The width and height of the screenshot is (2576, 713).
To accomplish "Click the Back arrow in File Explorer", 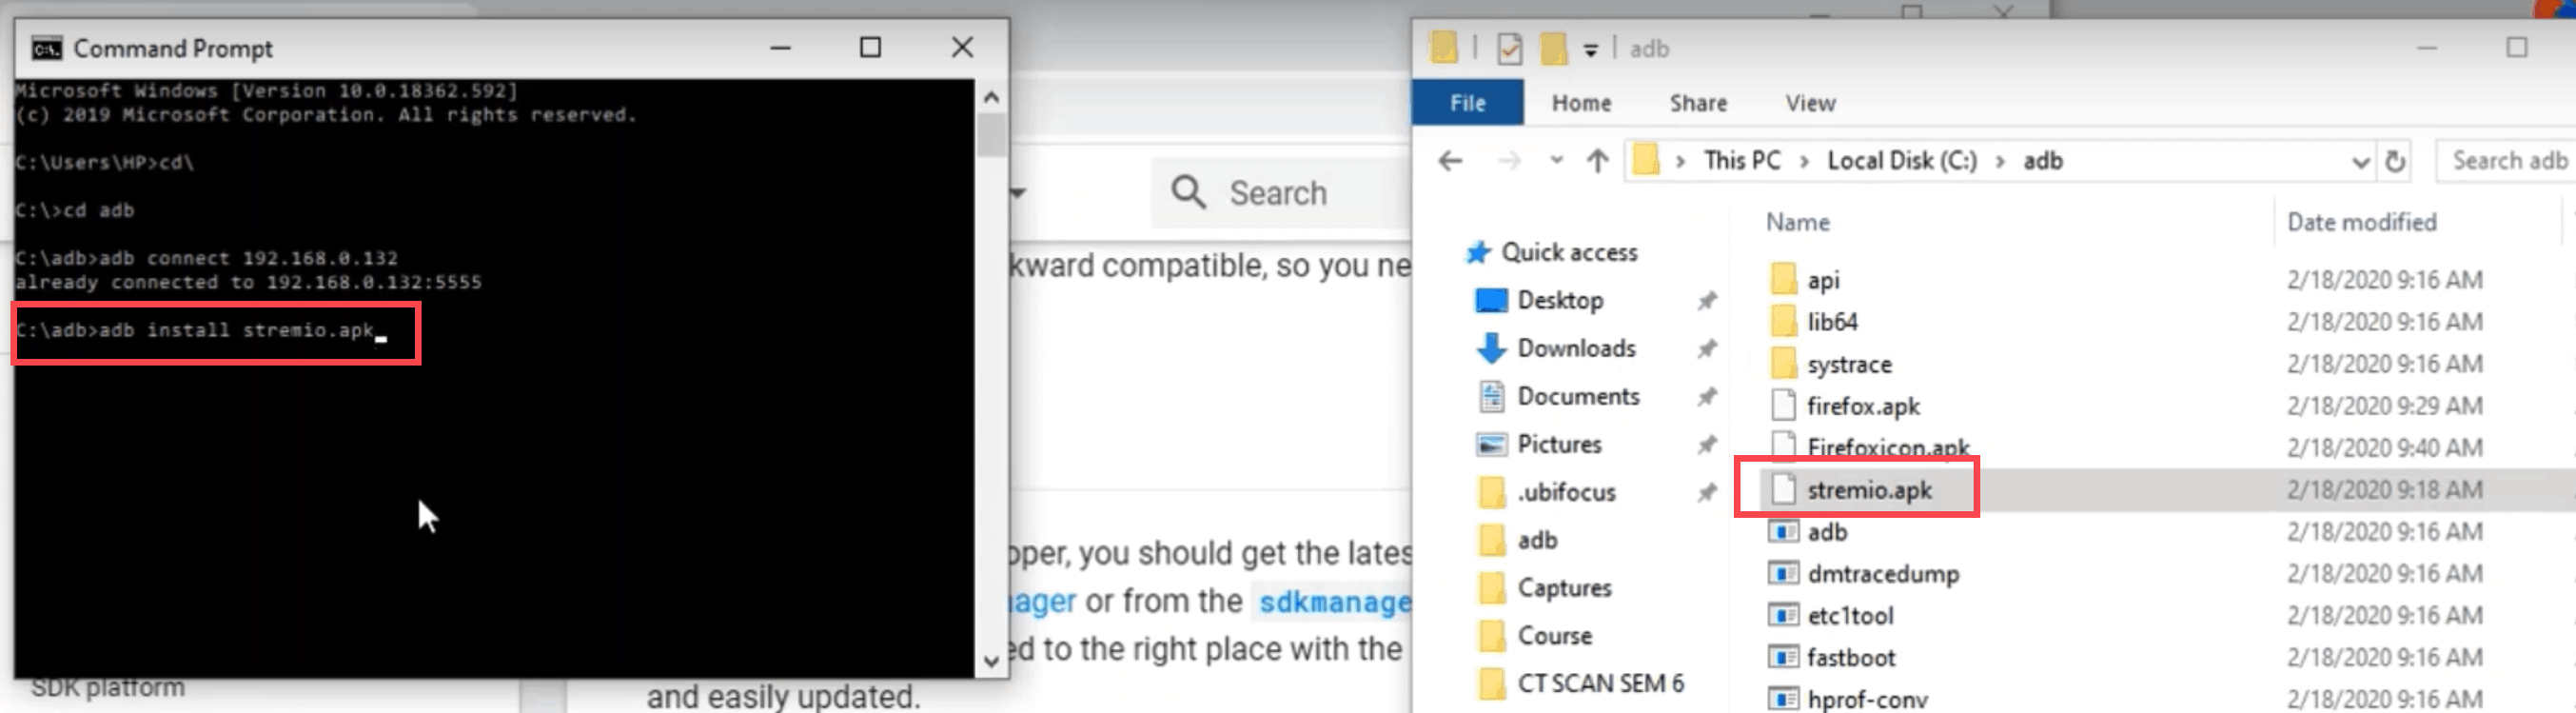I will (x=1450, y=161).
